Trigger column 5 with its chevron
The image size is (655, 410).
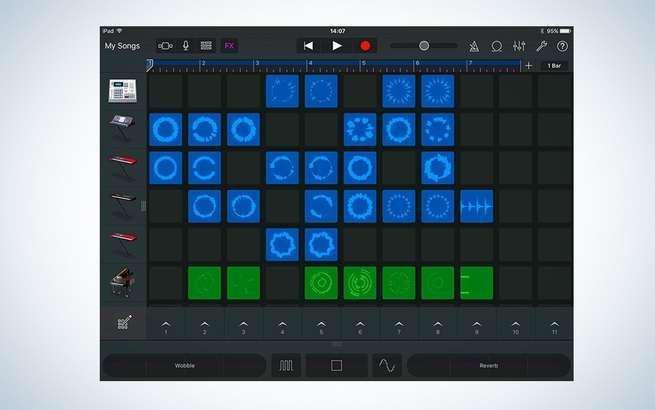(x=321, y=326)
